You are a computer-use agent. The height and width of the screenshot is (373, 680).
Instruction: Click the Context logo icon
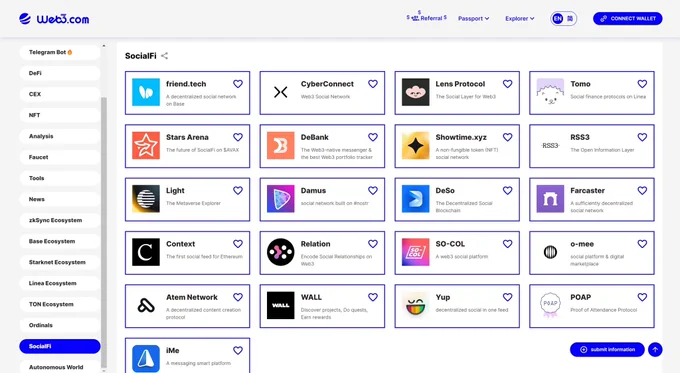[146, 252]
